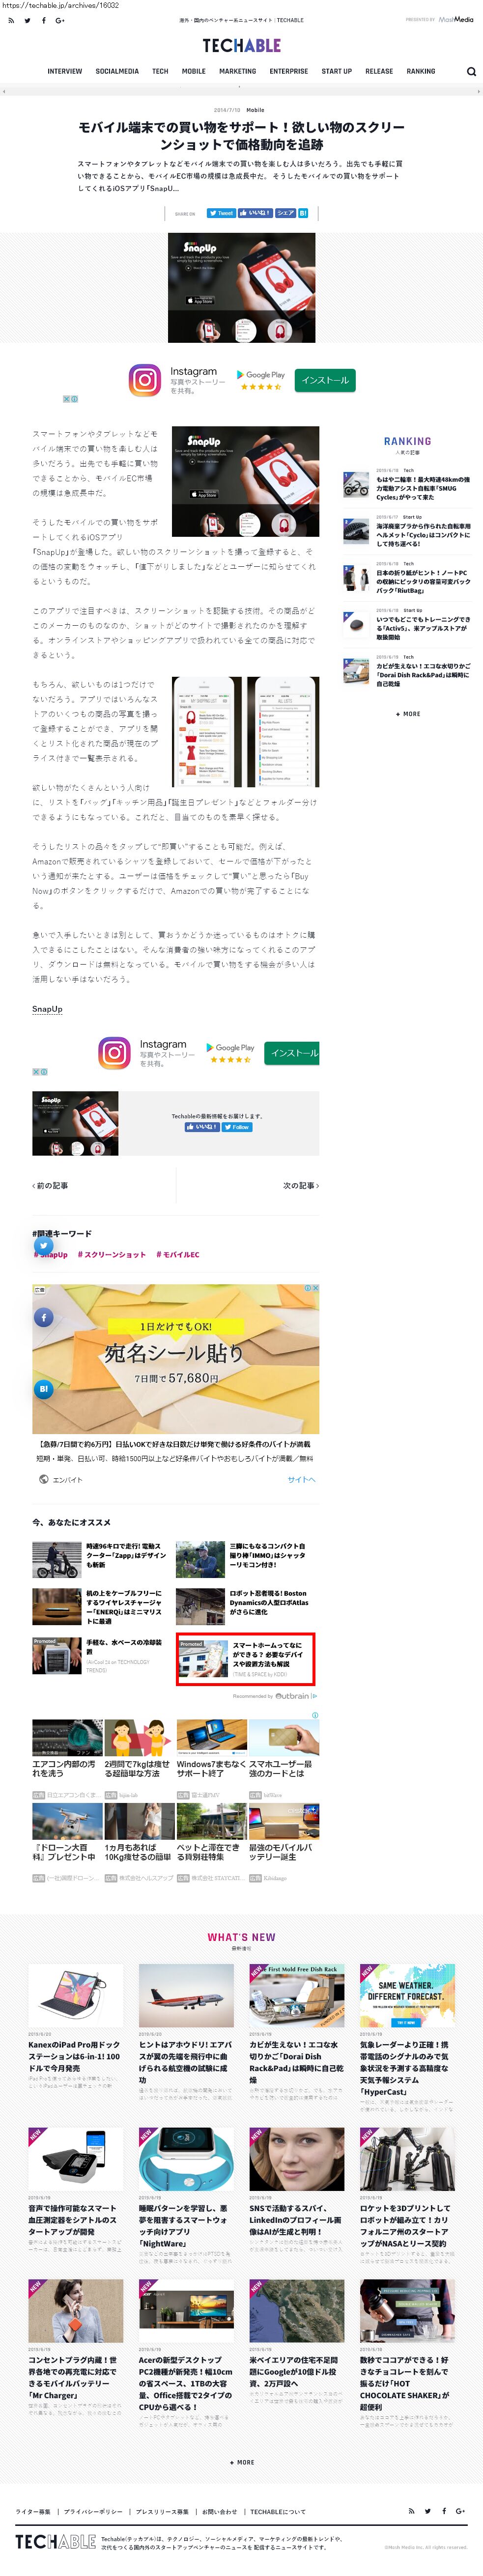This screenshot has width=483, height=2576.
Task: Open the RSS feed icon in header
Action: pos(11,20)
